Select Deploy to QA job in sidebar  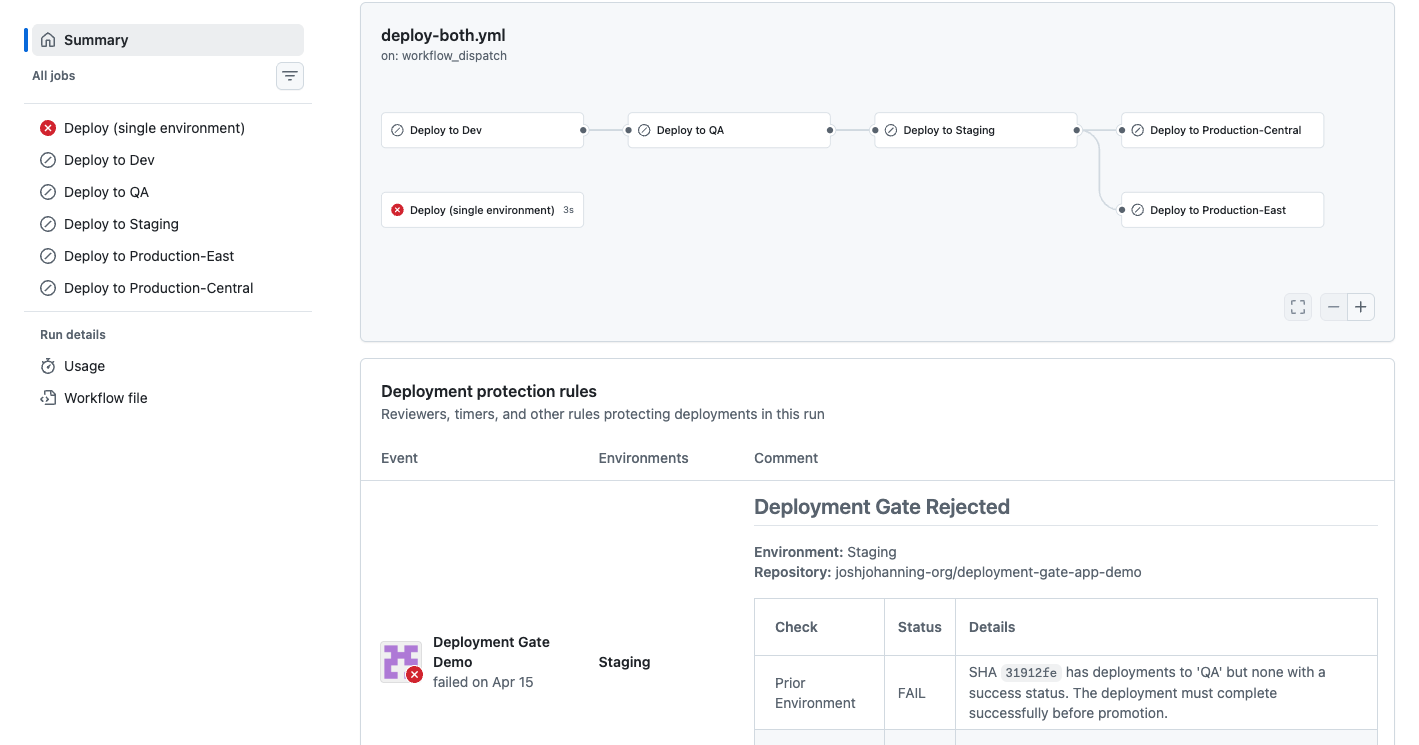tap(168, 192)
